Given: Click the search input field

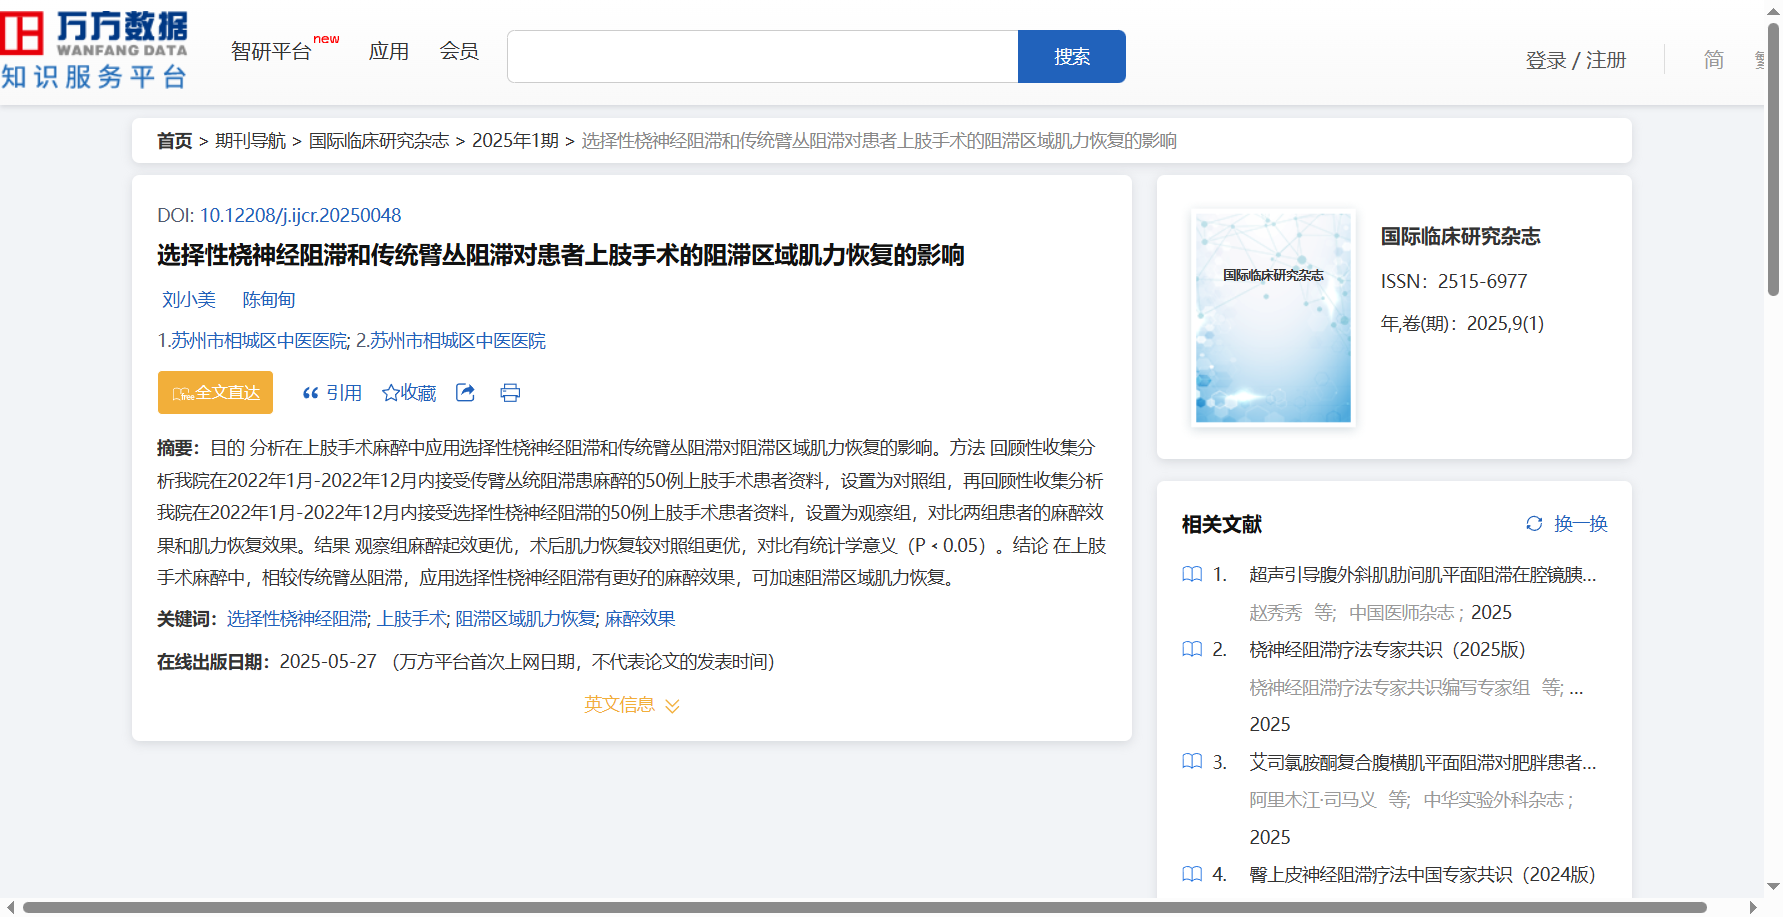Looking at the screenshot, I should (762, 57).
